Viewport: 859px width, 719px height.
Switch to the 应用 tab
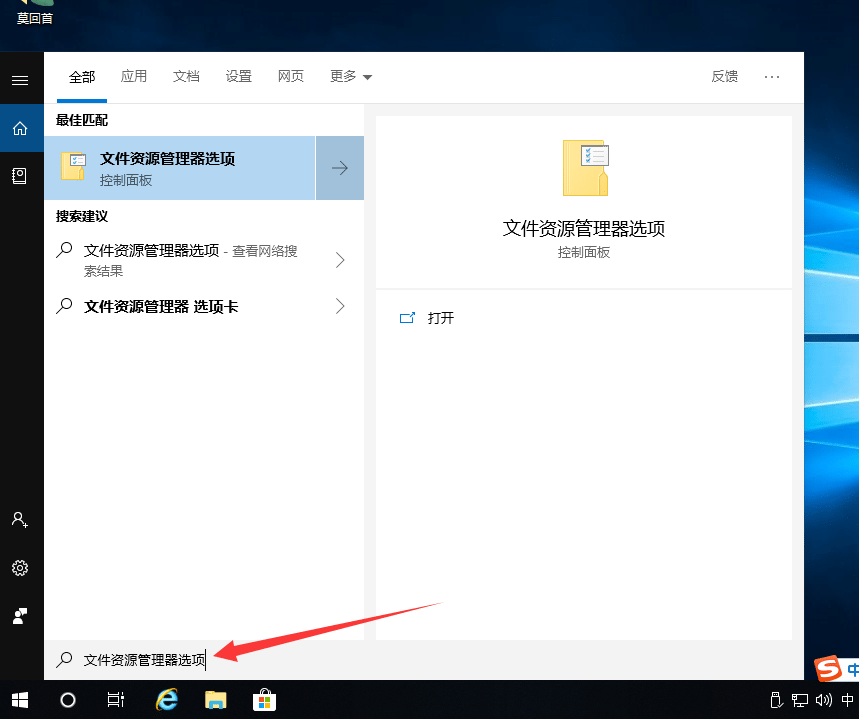(x=134, y=76)
